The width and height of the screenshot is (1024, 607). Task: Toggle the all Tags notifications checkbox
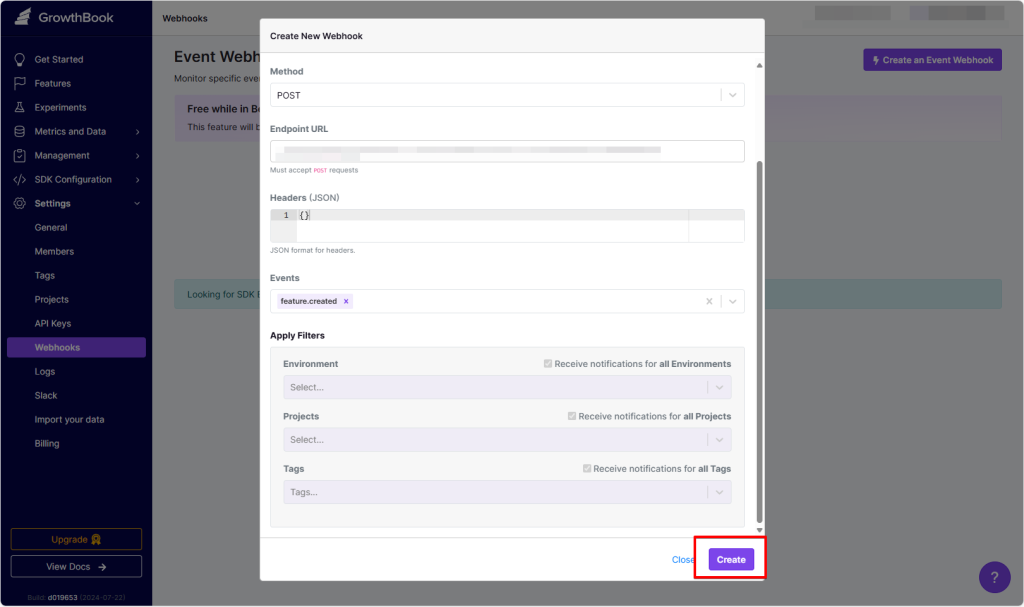coord(586,469)
